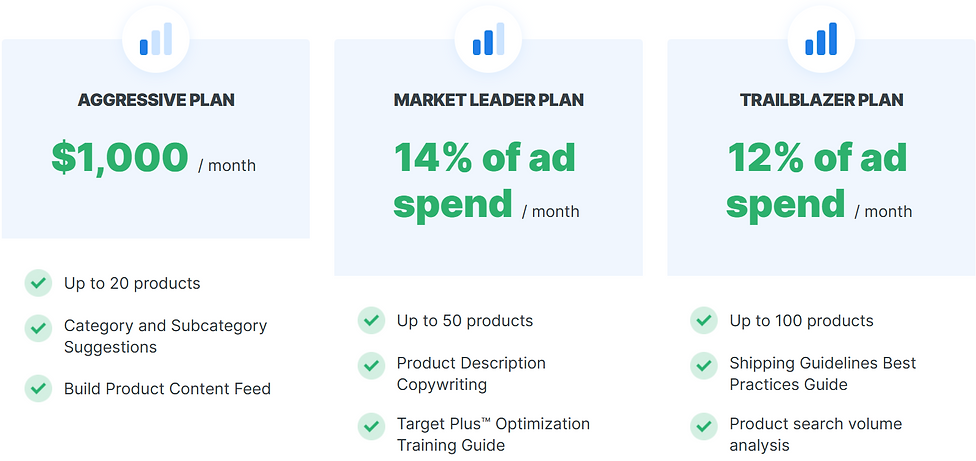976x461 pixels.
Task: Click checkmark beside Category and Subcategory Suggestions
Action: (38, 327)
